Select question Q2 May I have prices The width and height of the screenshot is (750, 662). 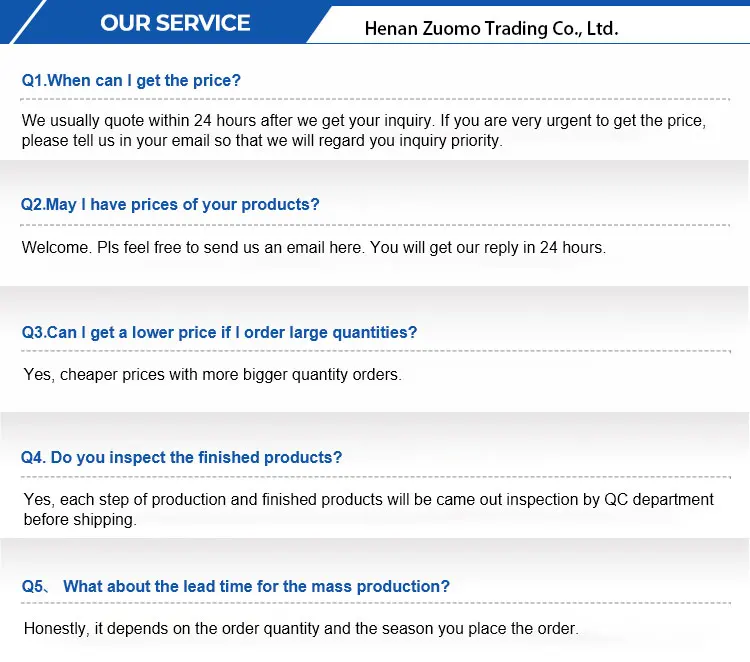170,204
